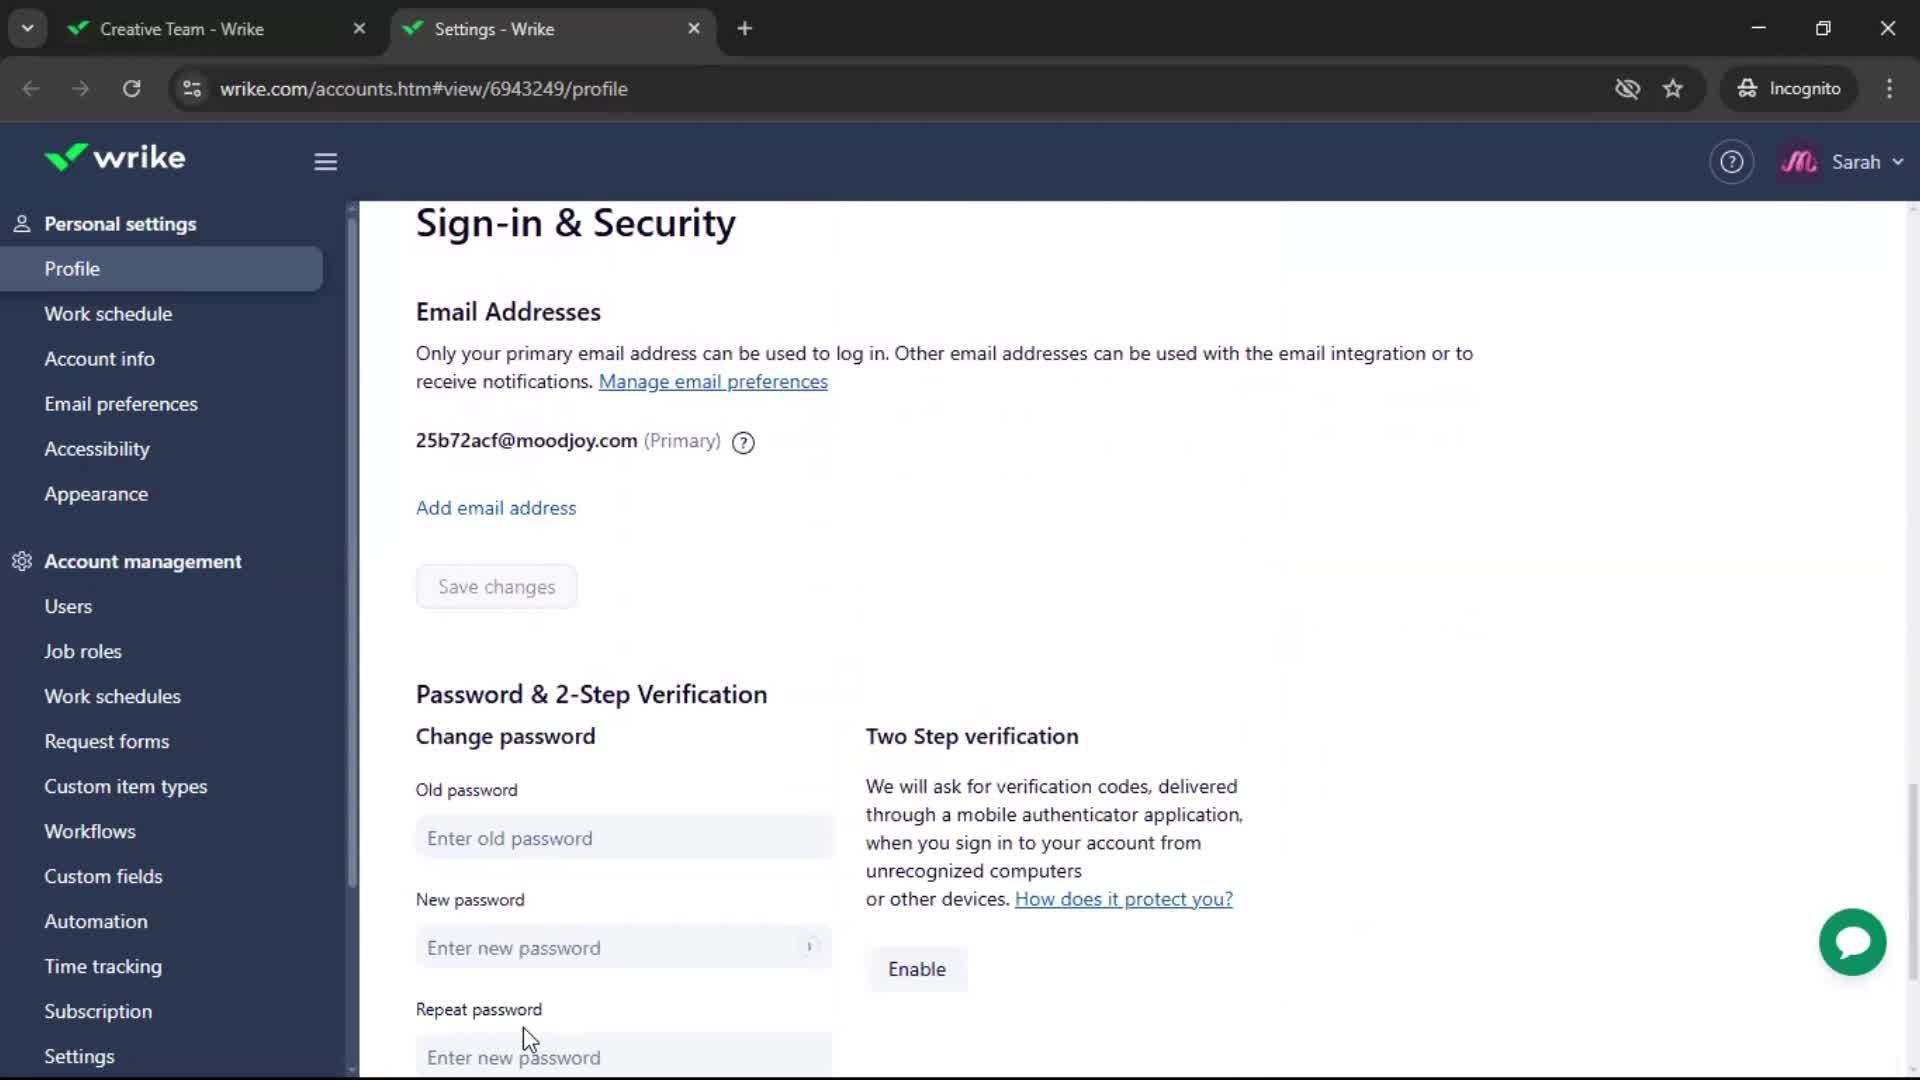Open tab search dropdown arrow
Viewport: 1920px width, 1080px height.
[27, 29]
